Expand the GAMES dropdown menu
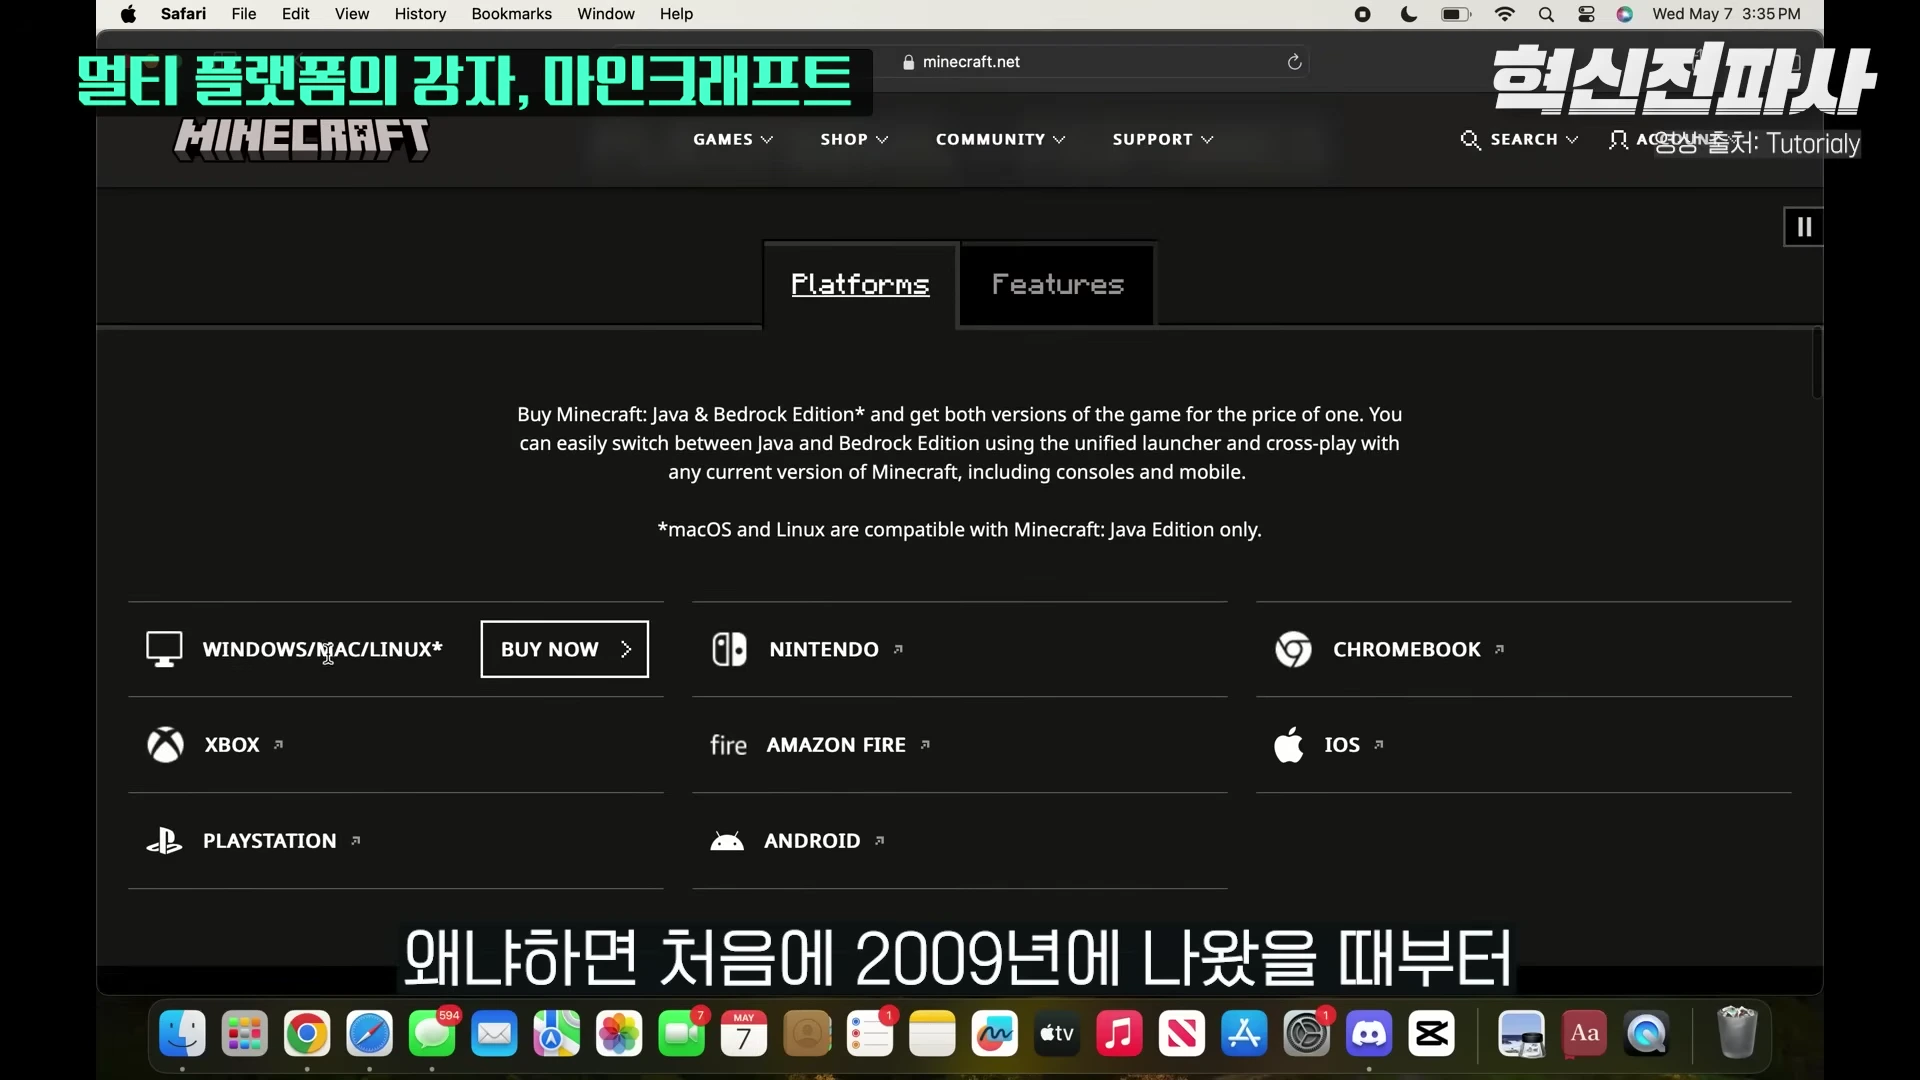1920x1080 pixels. [733, 139]
